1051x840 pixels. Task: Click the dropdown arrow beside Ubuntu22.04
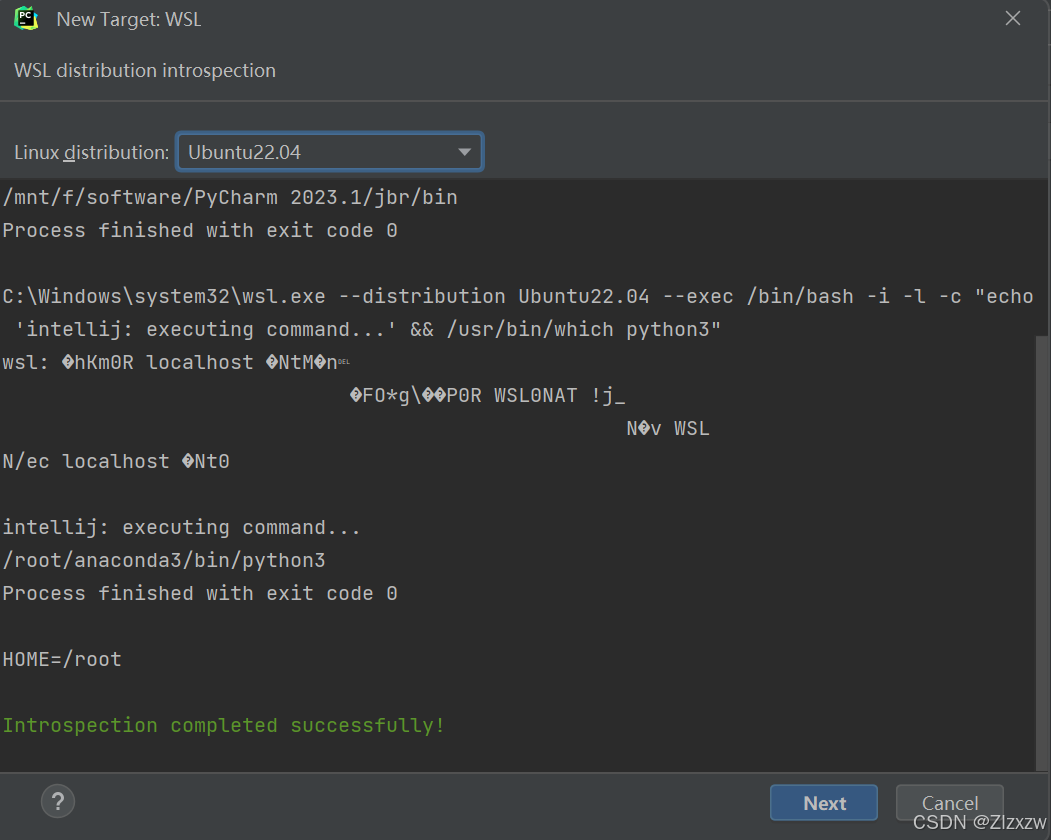(463, 151)
